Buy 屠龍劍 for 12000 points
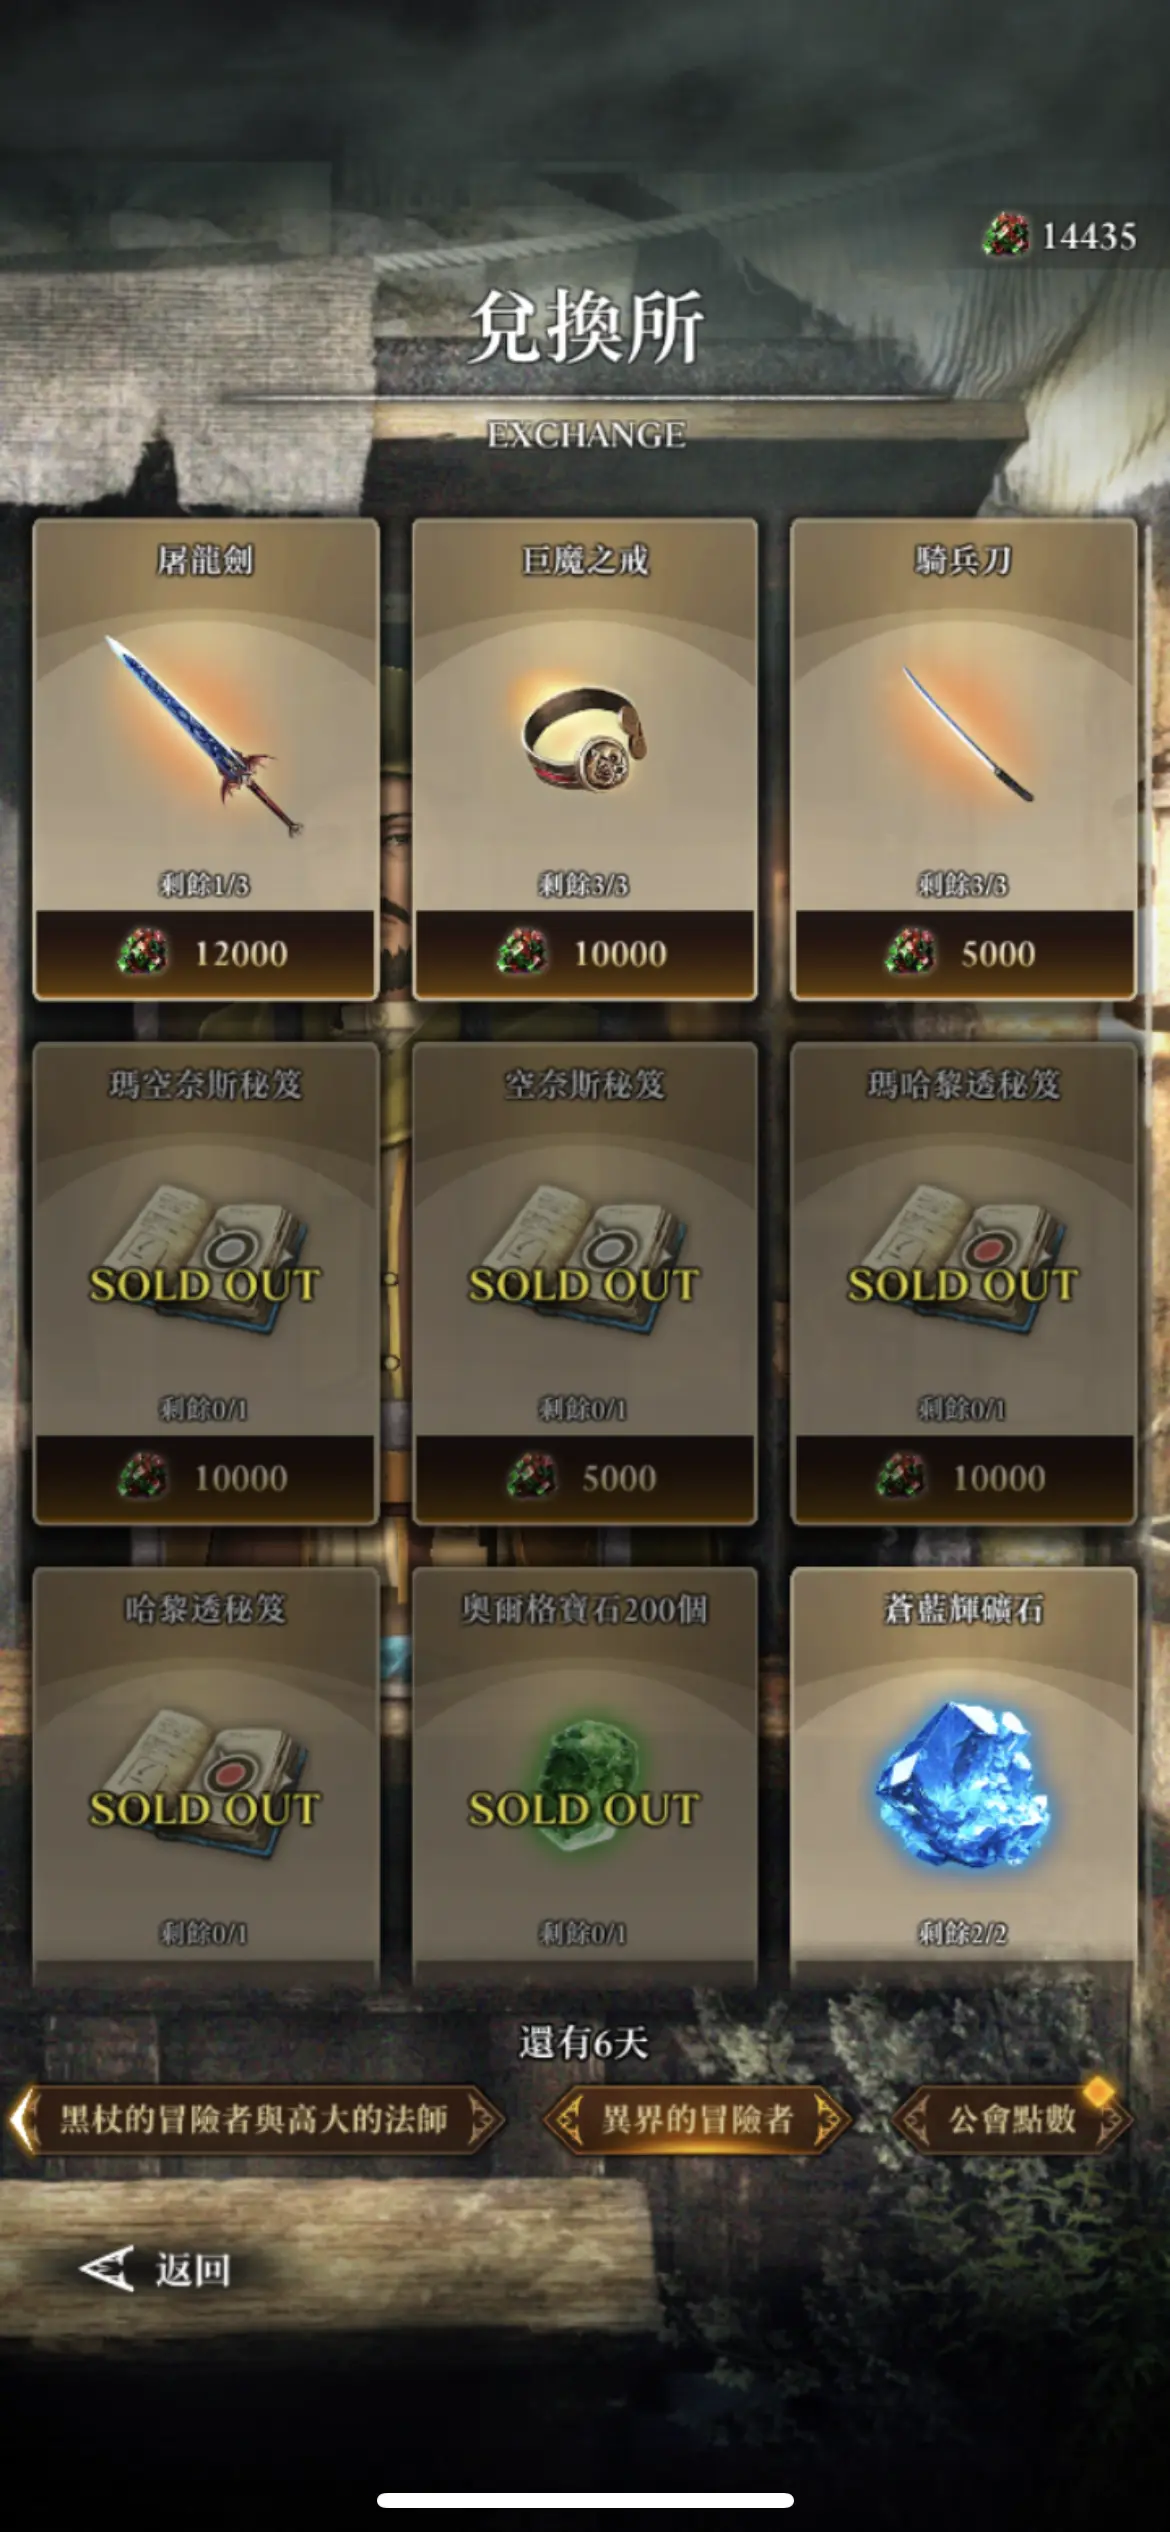Screen dimensions: 1170x2532 point(205,953)
